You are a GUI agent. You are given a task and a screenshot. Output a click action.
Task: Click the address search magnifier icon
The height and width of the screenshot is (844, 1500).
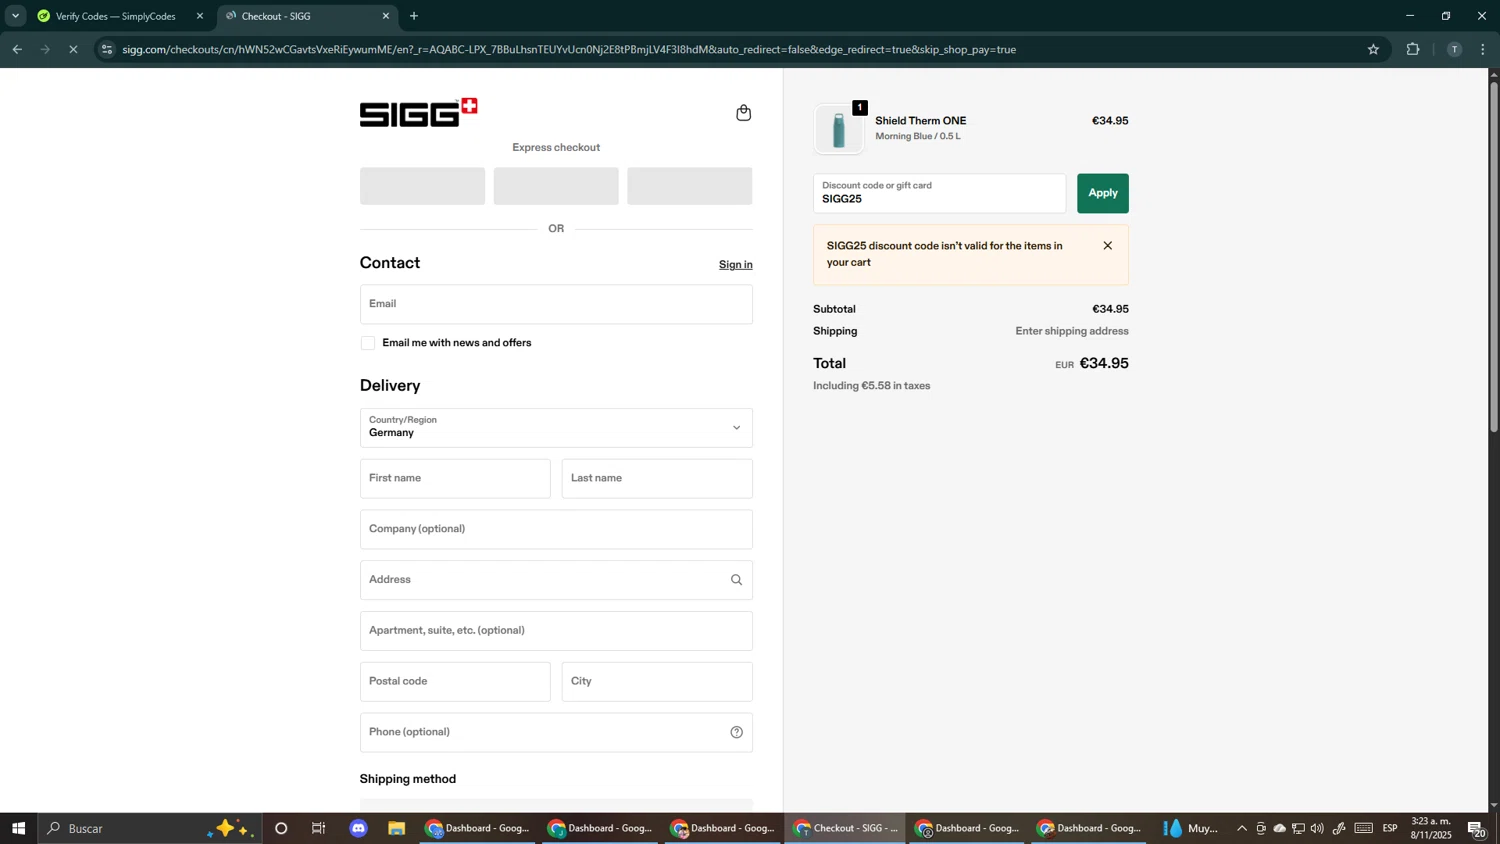point(736,580)
